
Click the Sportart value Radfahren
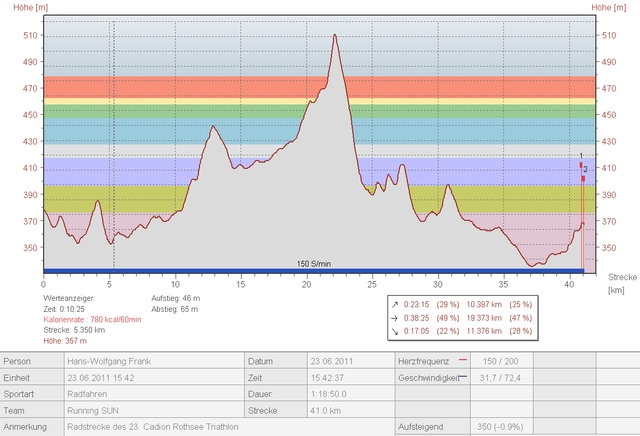coord(88,394)
